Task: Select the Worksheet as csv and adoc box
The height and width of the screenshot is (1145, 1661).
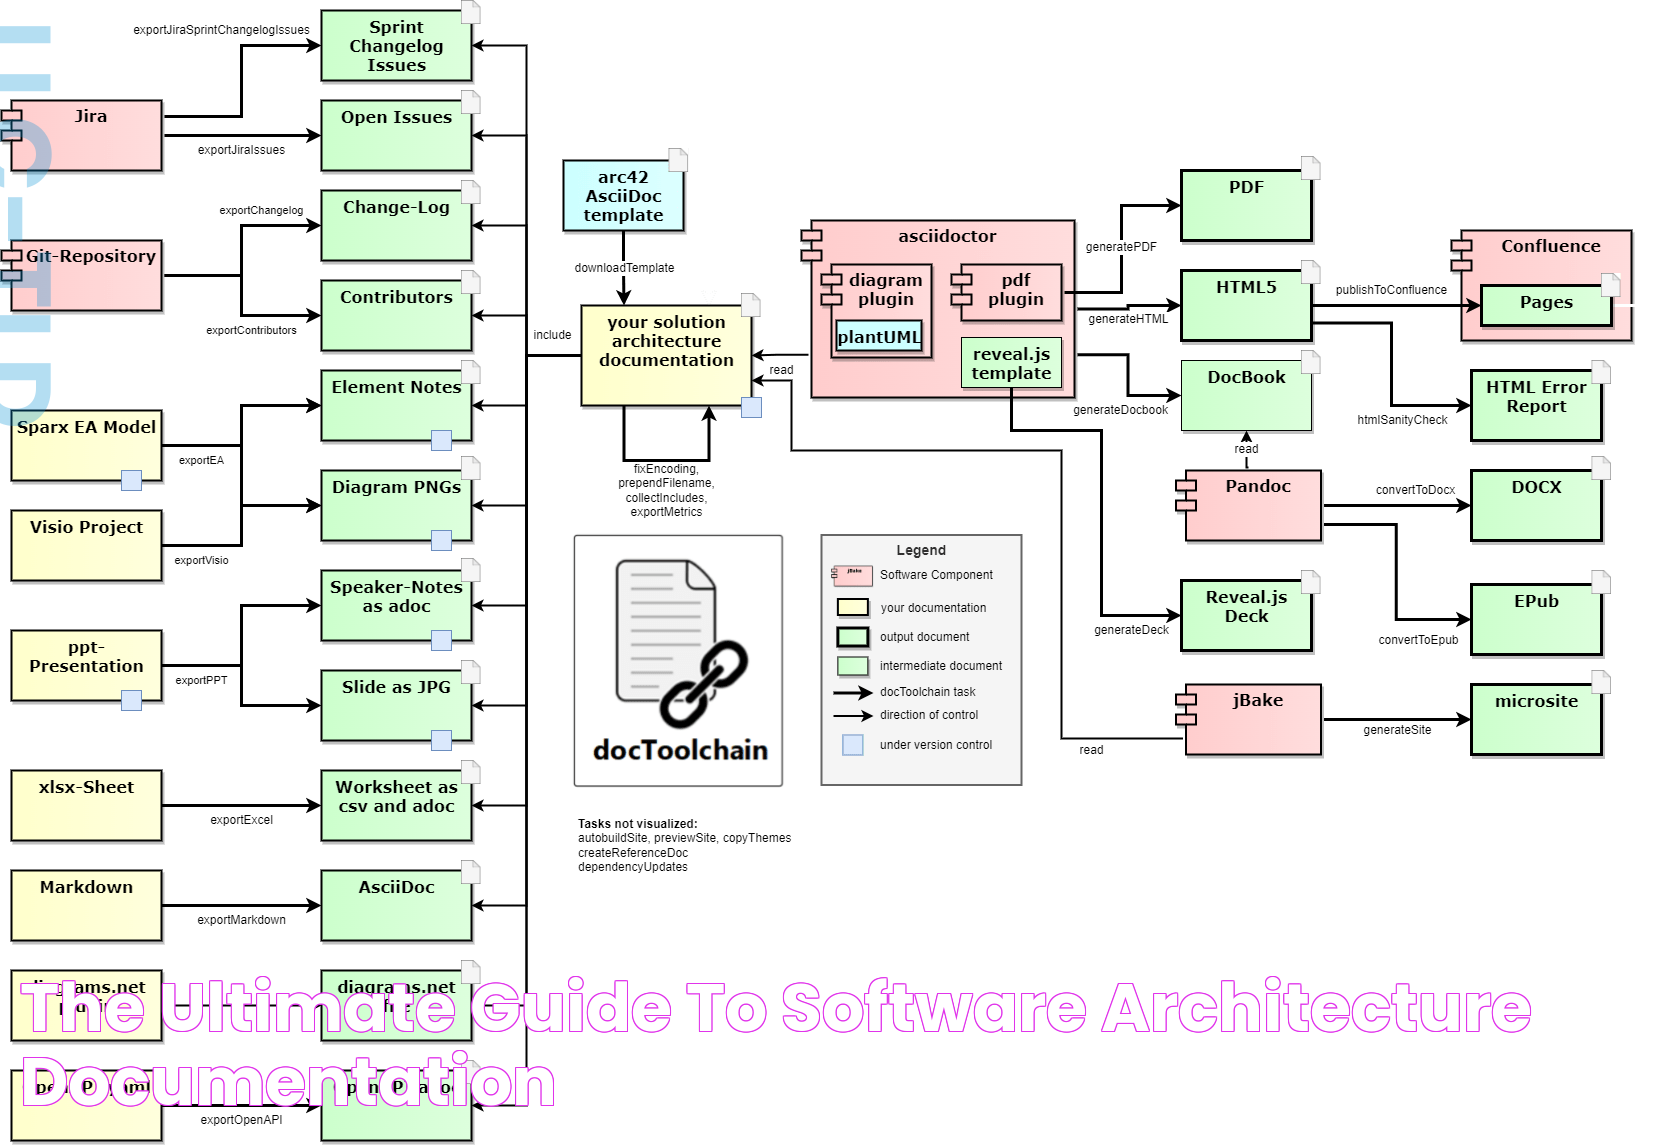Action: (x=396, y=806)
